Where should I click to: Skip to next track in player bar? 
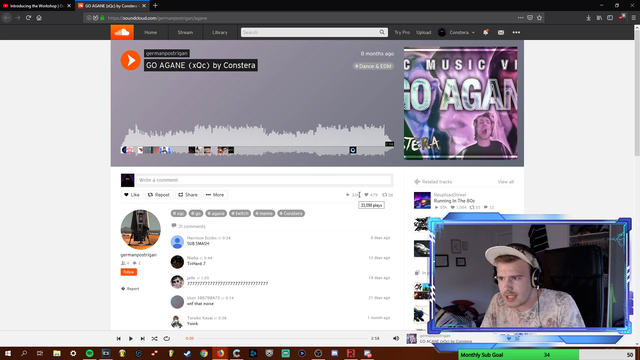(x=142, y=338)
